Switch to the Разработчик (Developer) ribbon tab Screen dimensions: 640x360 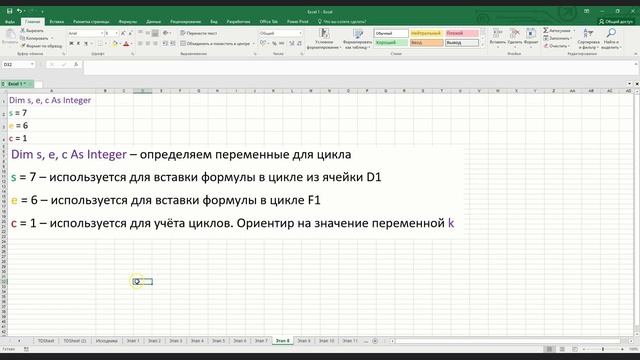[238, 22]
